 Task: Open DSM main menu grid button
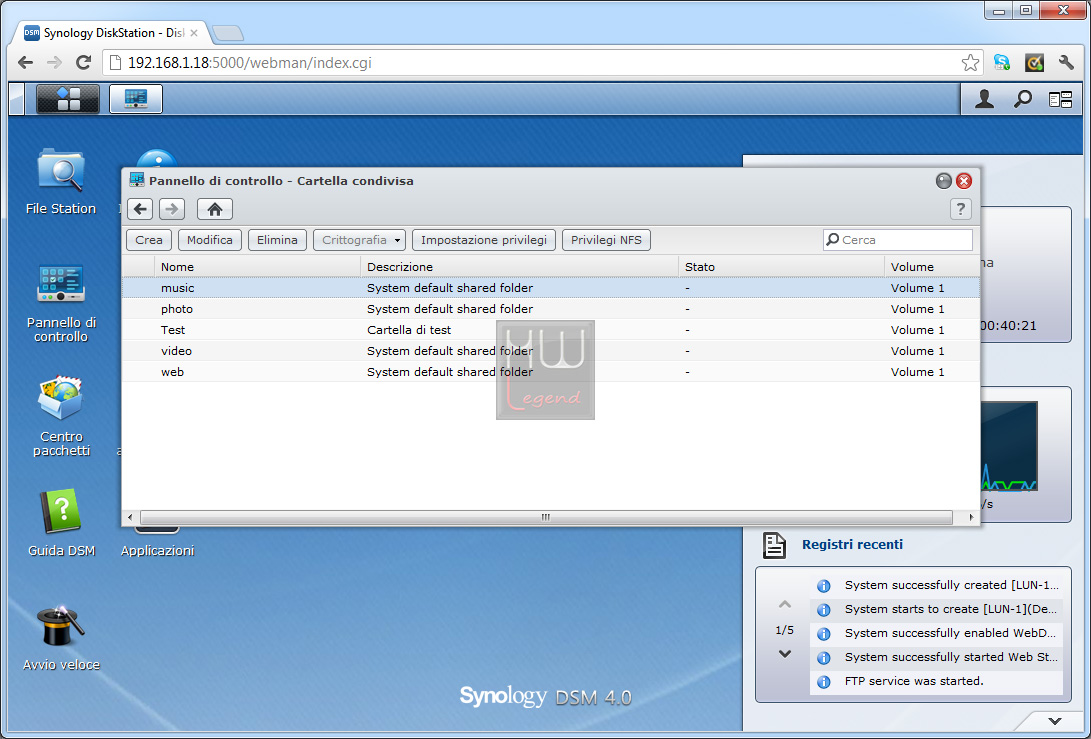coord(68,99)
